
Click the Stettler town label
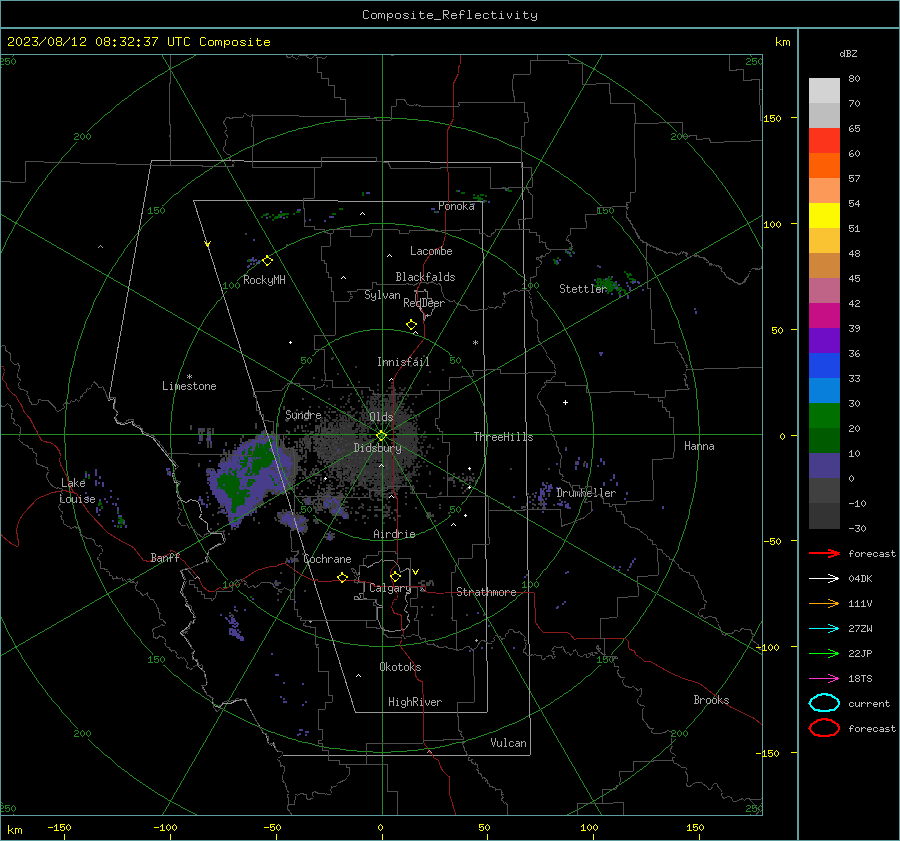pyautogui.click(x=583, y=289)
